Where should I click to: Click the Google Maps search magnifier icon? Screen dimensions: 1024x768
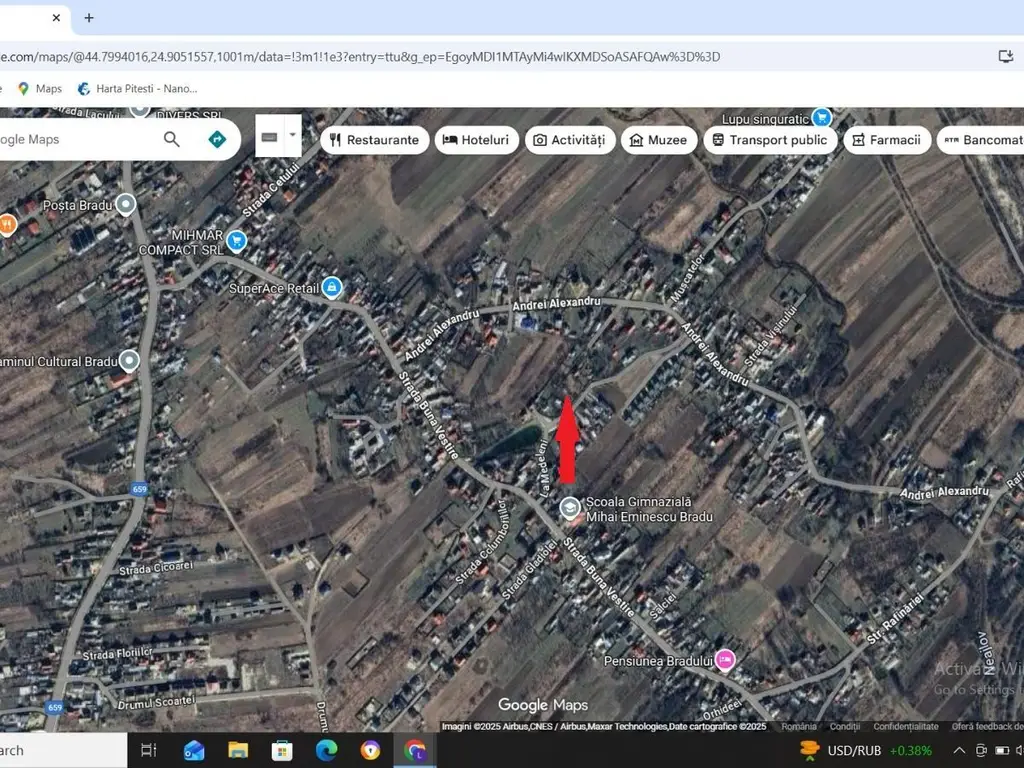171,139
